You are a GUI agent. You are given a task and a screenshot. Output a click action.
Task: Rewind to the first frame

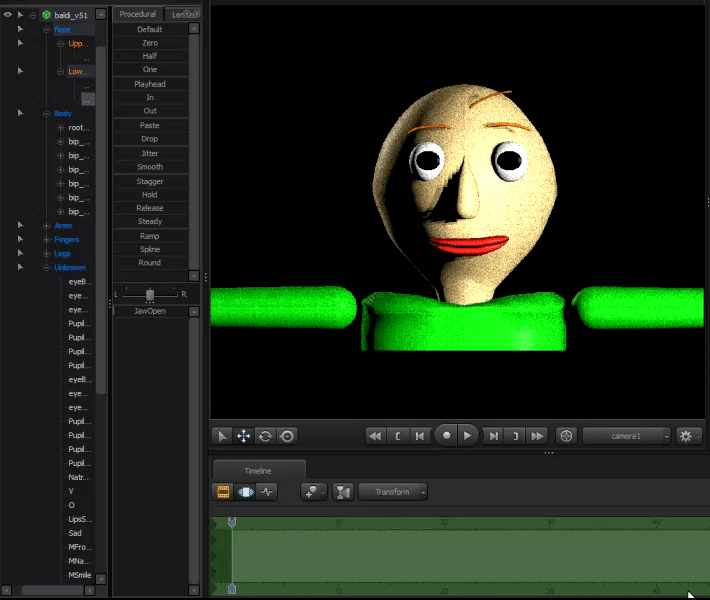click(x=375, y=436)
